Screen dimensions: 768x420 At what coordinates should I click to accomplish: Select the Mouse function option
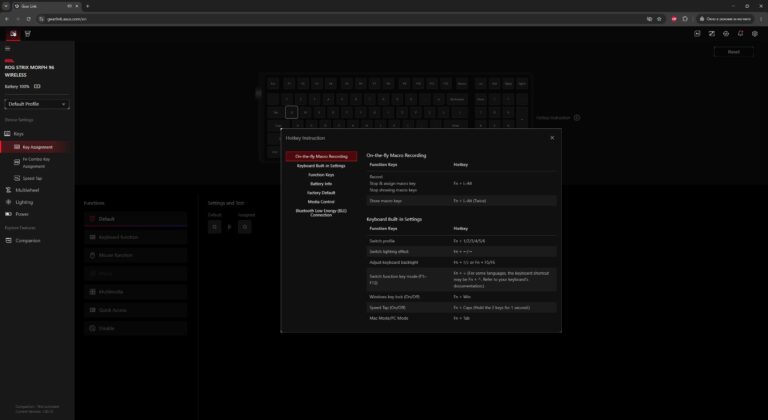[136, 255]
